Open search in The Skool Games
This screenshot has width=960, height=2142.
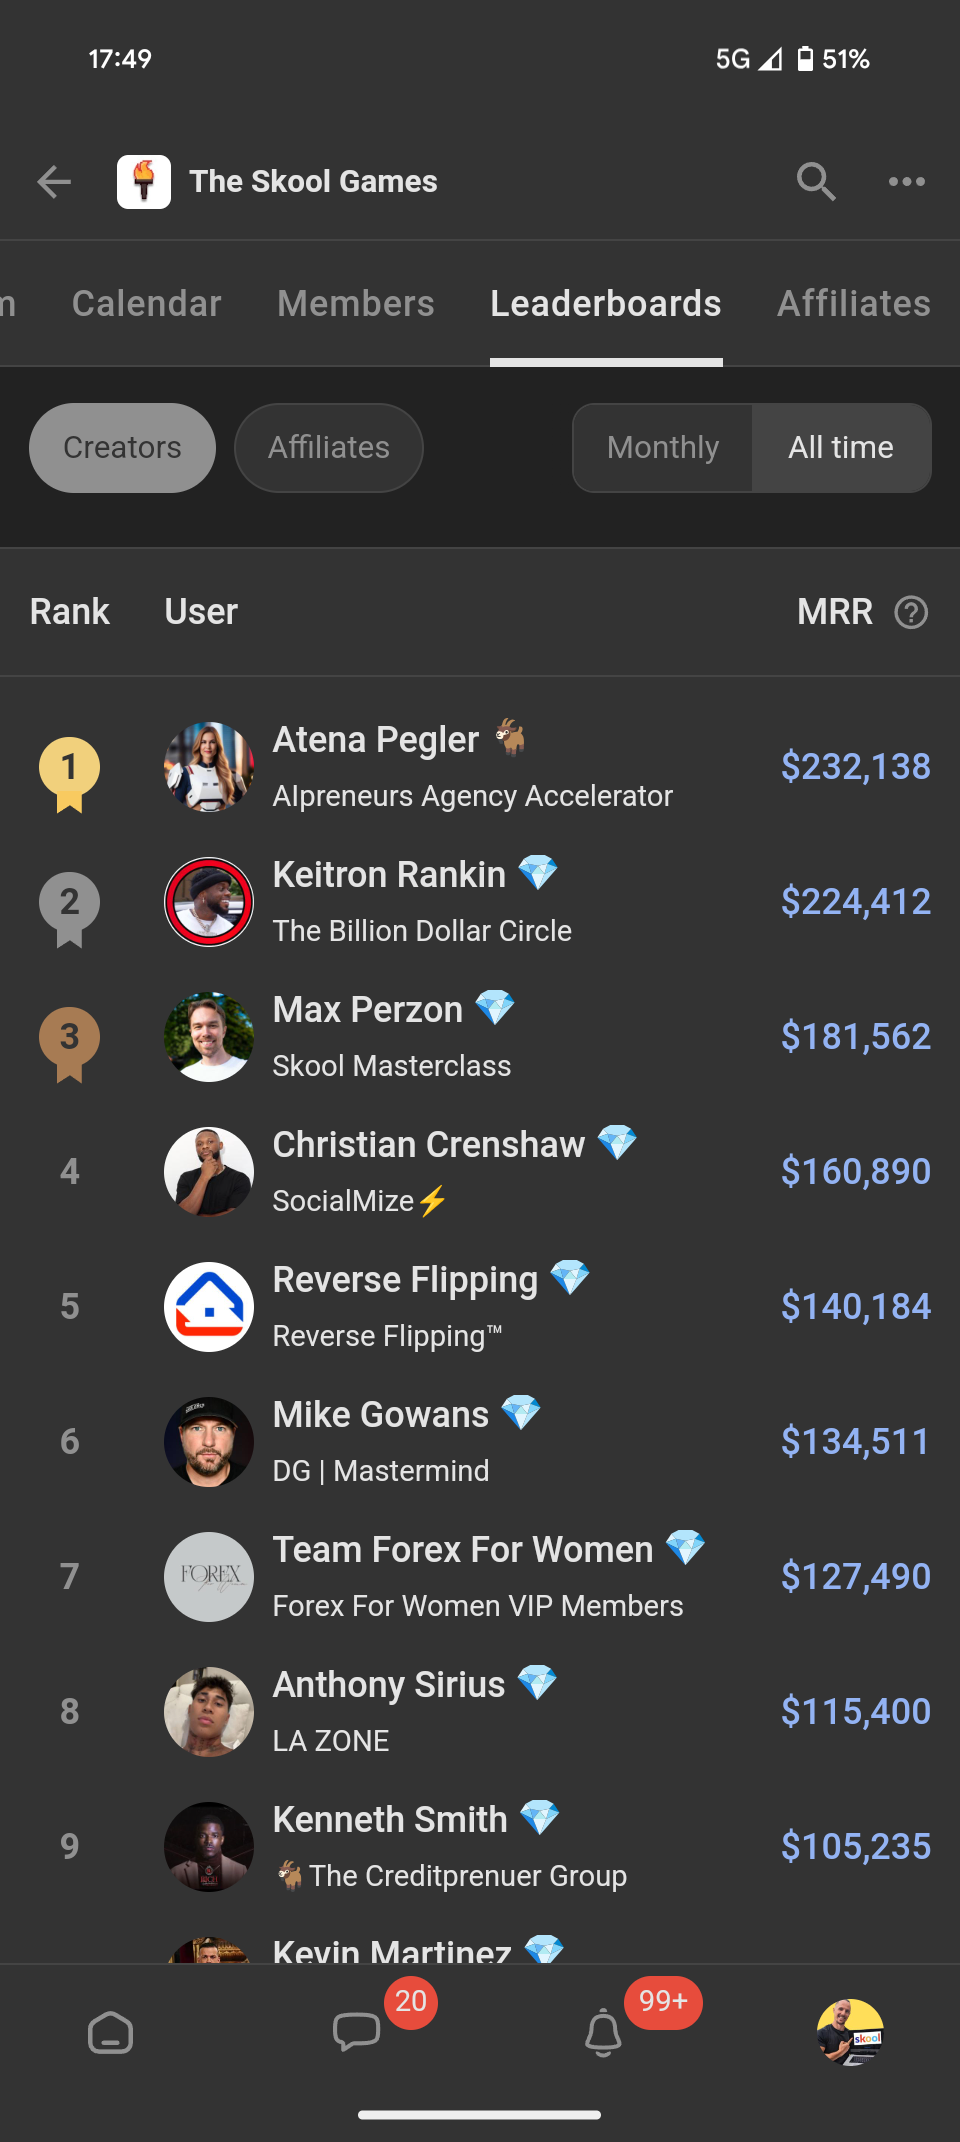(815, 181)
